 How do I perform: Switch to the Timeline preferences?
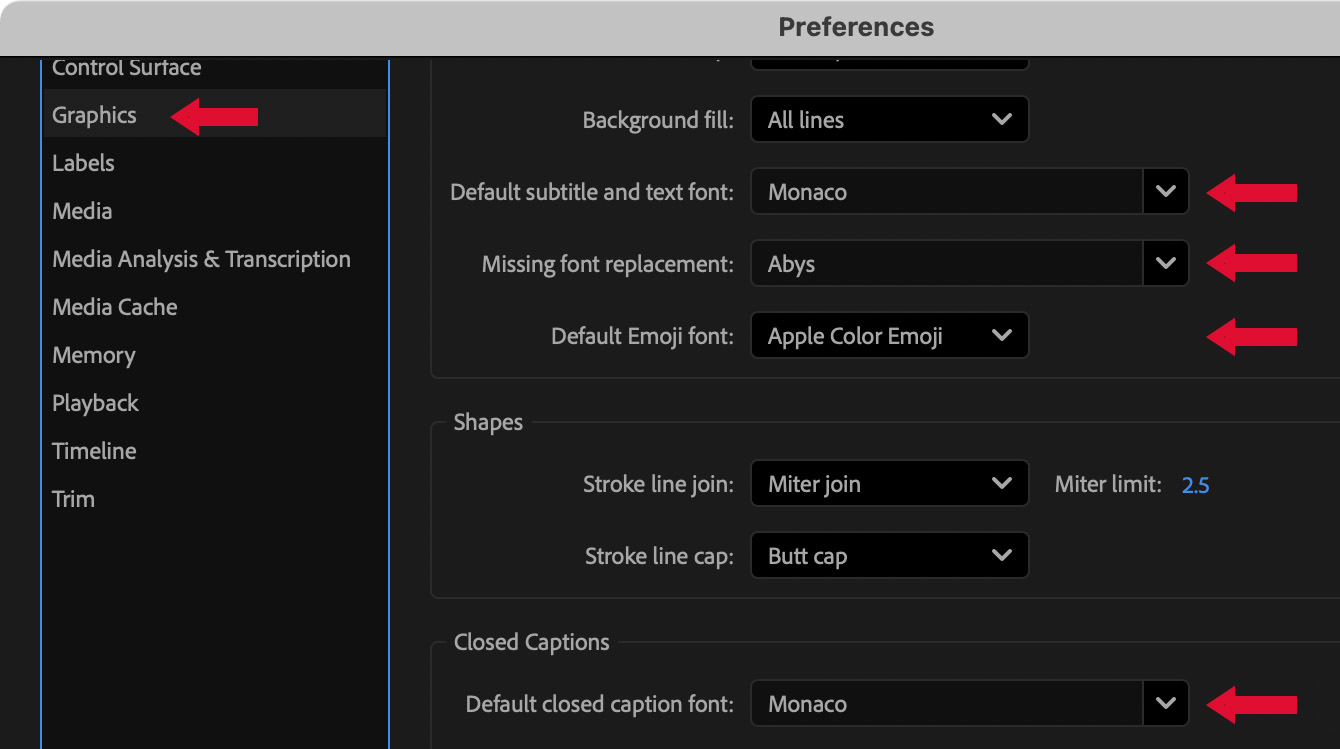(x=94, y=452)
